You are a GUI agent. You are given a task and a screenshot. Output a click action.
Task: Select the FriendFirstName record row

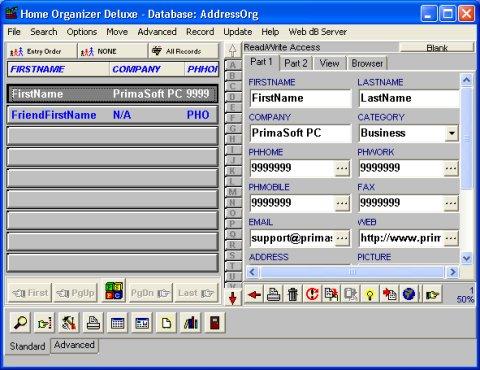coord(113,115)
